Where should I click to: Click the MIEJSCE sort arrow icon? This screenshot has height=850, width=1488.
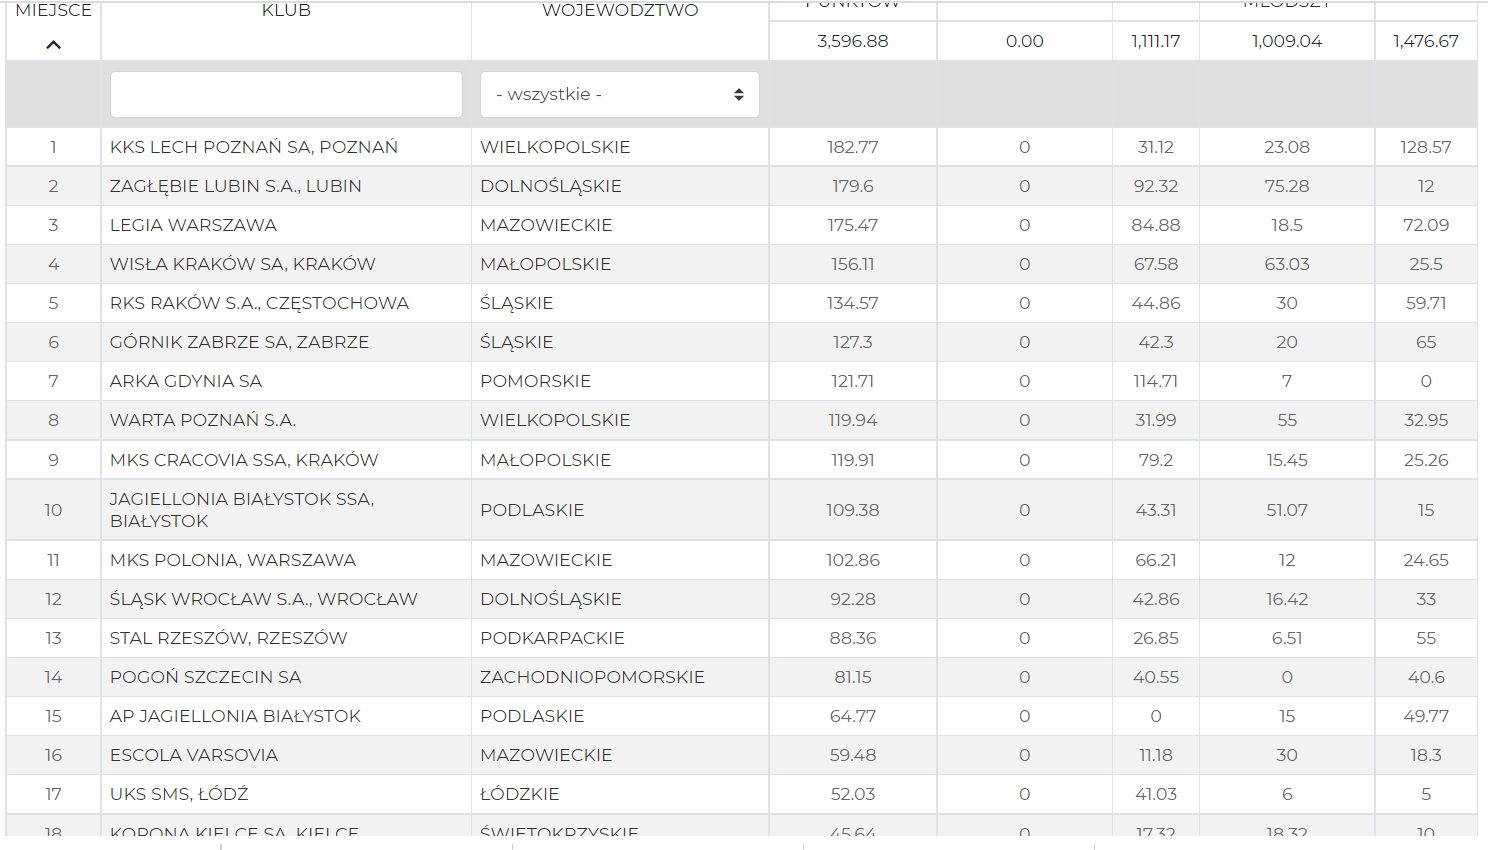(53, 45)
